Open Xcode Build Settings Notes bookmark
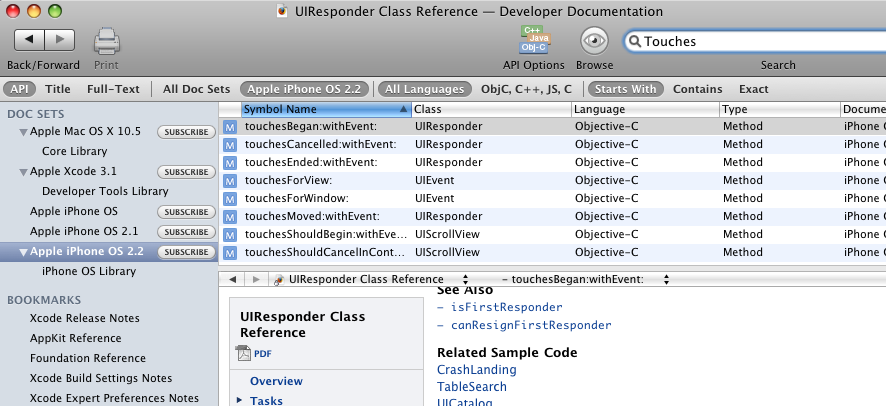The width and height of the screenshot is (886, 406). [101, 378]
